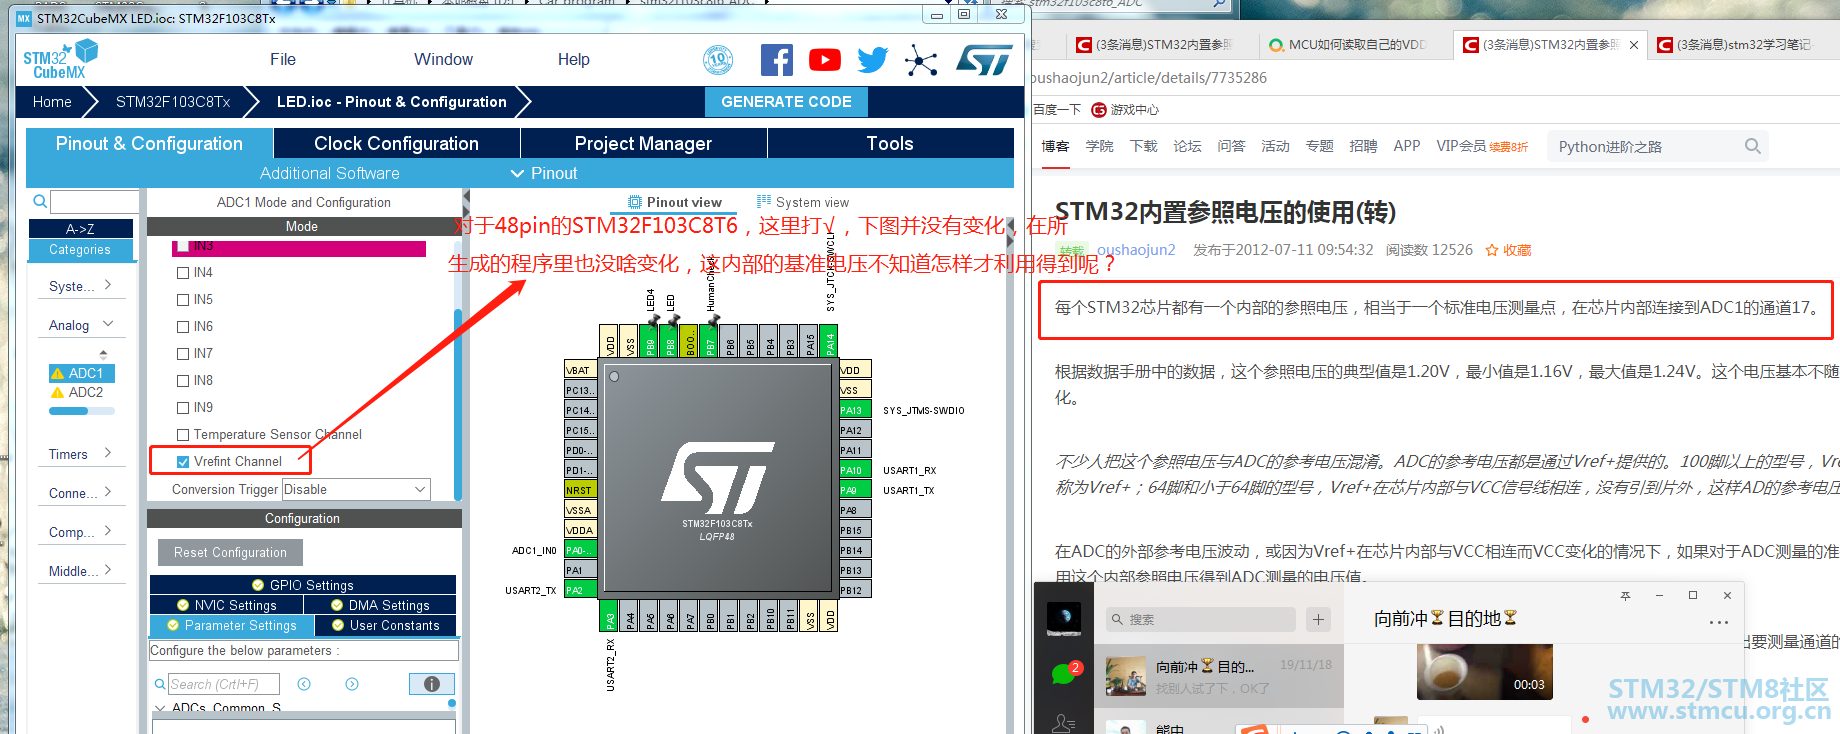Enable the IN9 channel checkbox

(183, 408)
